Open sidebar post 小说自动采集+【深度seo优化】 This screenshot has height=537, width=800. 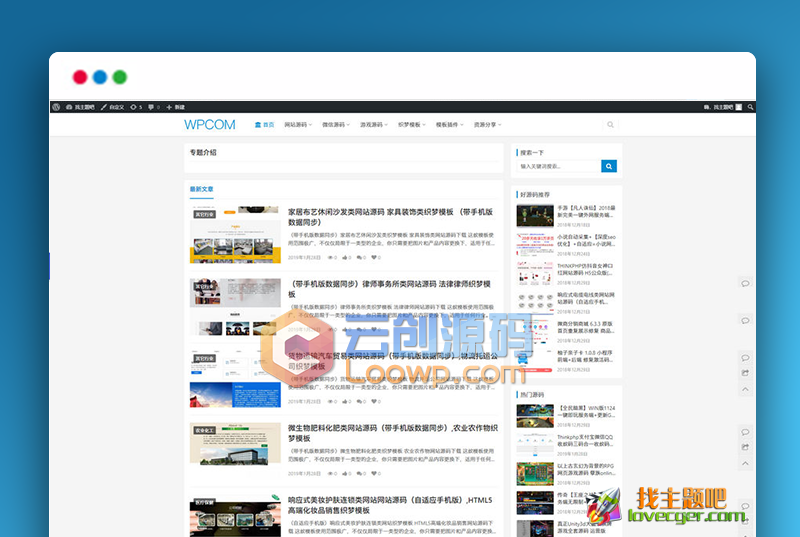pyautogui.click(x=586, y=241)
